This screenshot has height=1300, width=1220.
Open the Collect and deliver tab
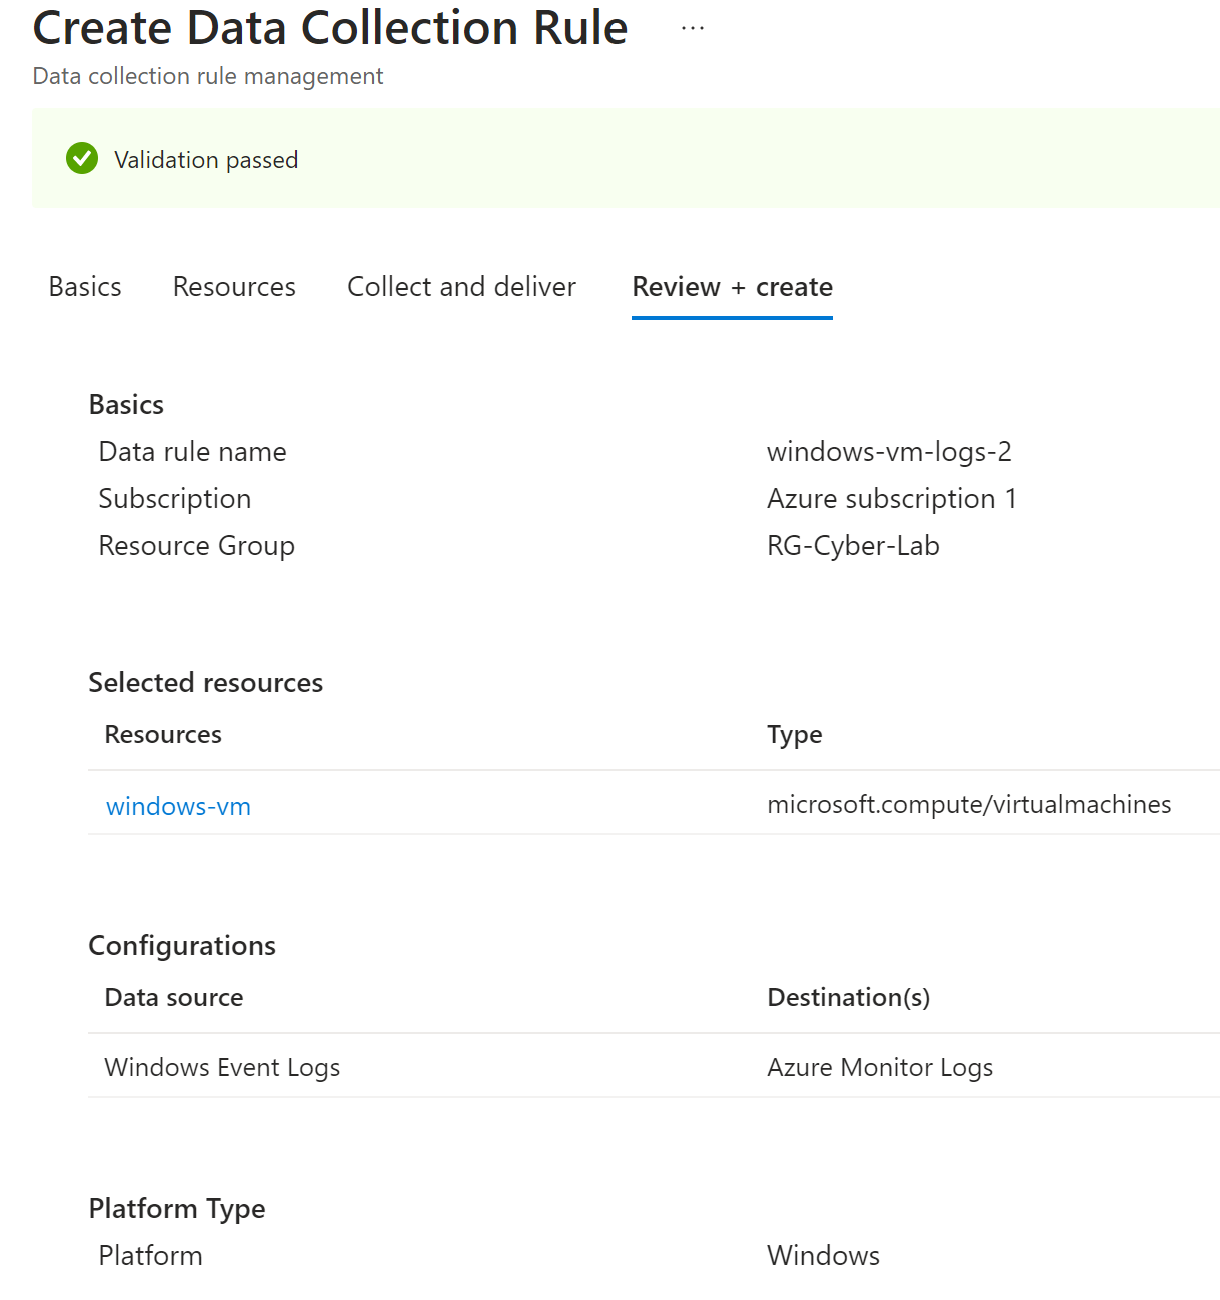click(x=460, y=287)
